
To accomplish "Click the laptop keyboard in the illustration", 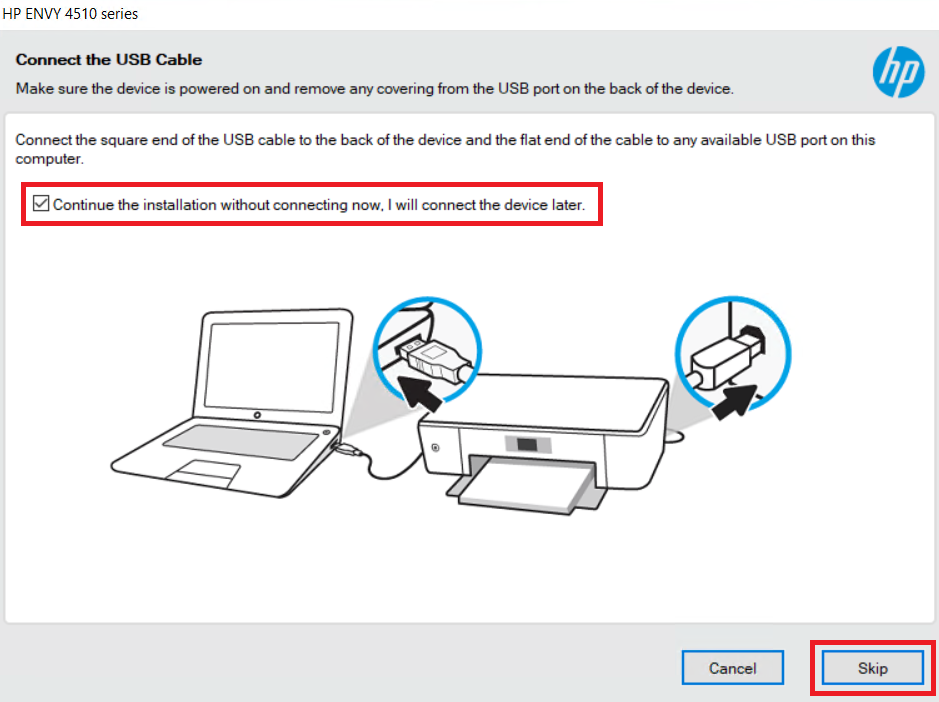I will point(240,442).
